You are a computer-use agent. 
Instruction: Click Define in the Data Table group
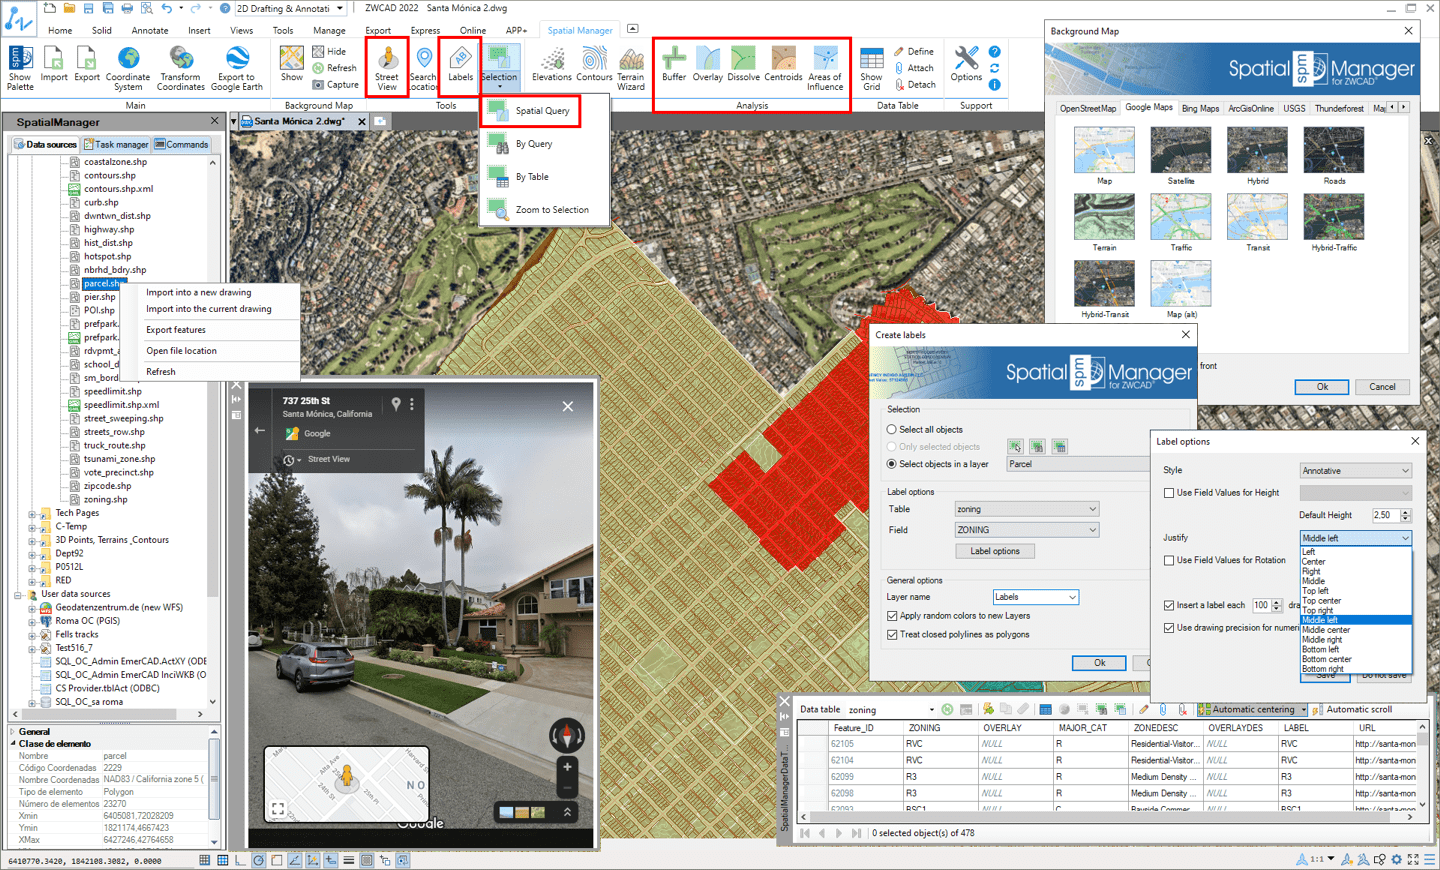coord(914,51)
